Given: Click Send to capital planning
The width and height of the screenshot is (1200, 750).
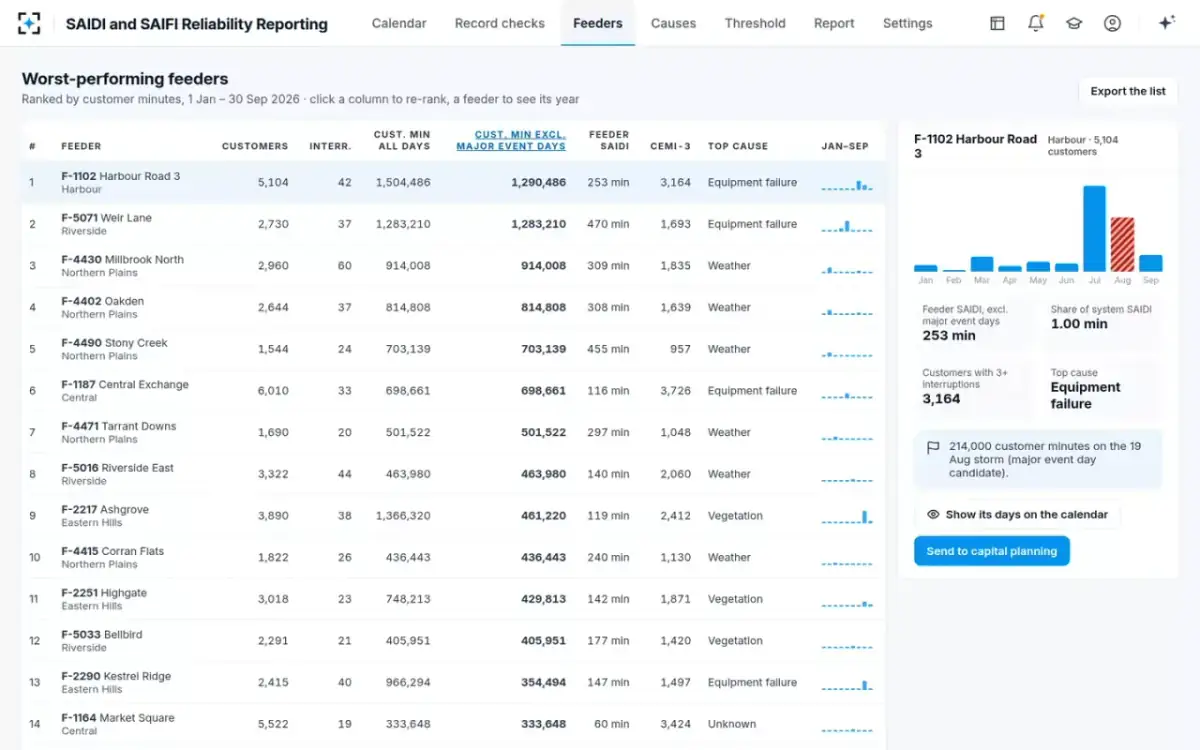Looking at the screenshot, I should click(992, 551).
